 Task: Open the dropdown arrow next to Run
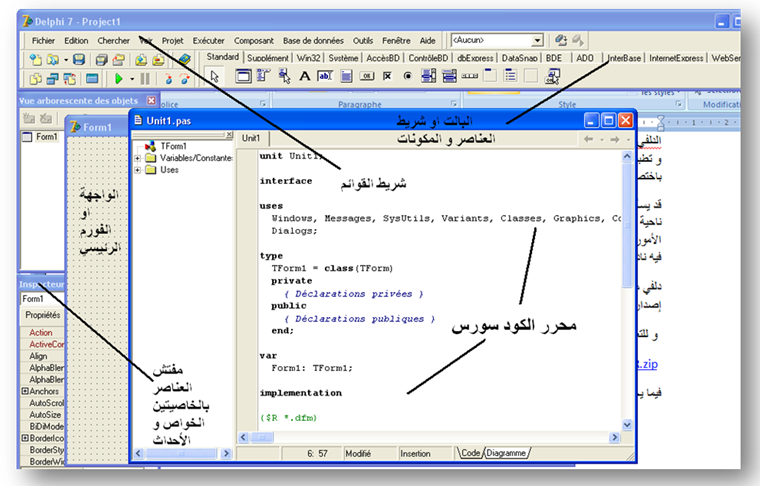point(131,78)
